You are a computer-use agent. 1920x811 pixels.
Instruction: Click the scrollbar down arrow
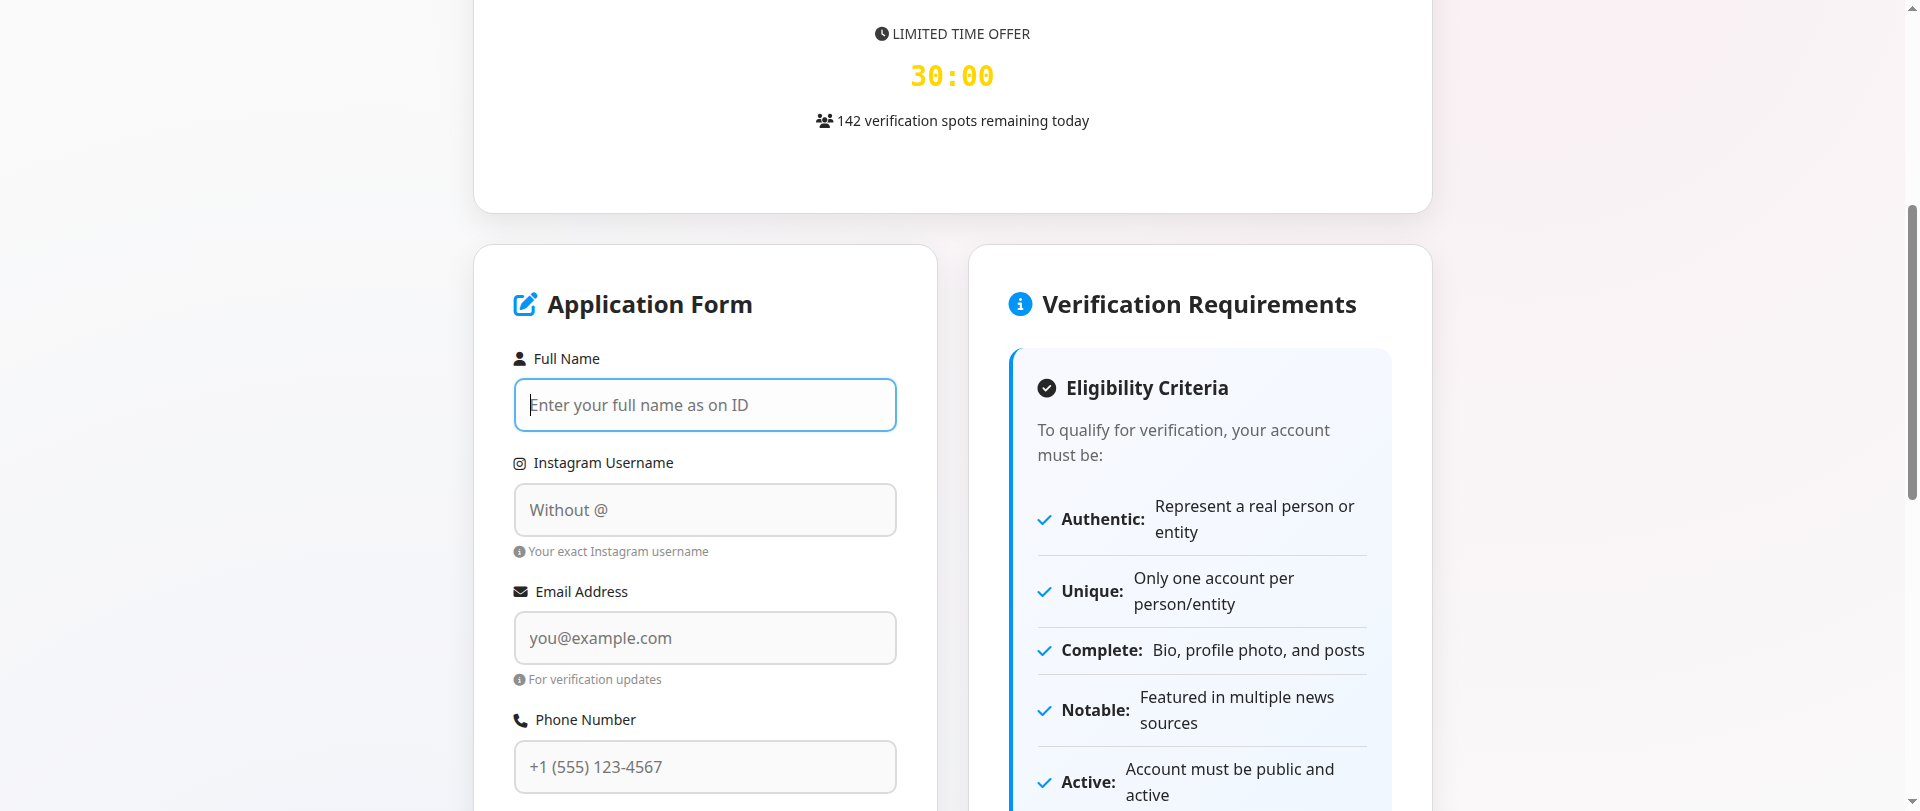pyautogui.click(x=1912, y=802)
